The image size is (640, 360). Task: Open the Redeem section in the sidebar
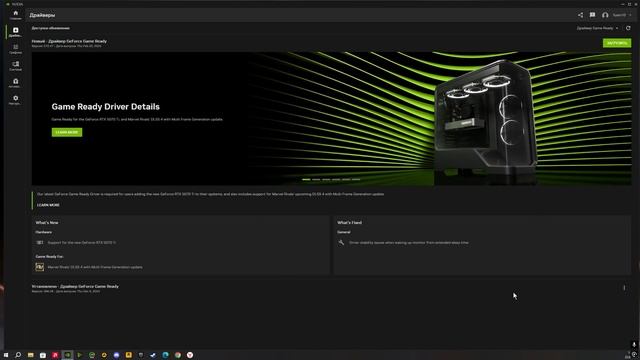coord(16,83)
